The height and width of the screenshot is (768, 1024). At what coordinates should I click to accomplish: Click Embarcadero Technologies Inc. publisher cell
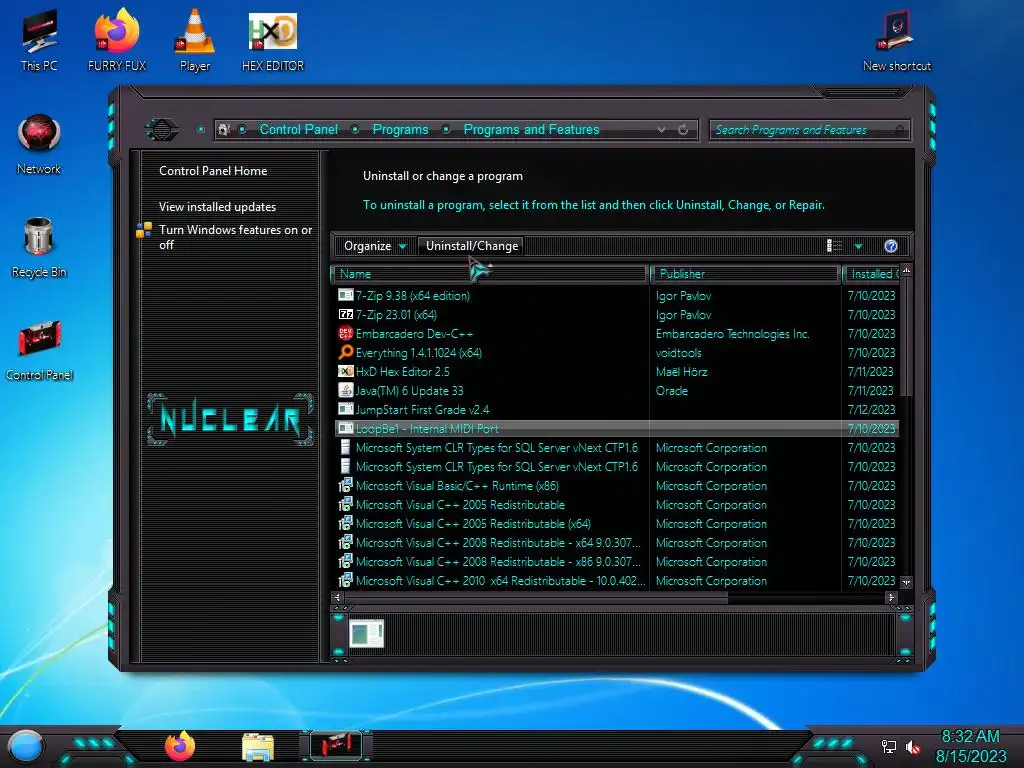(x=733, y=334)
